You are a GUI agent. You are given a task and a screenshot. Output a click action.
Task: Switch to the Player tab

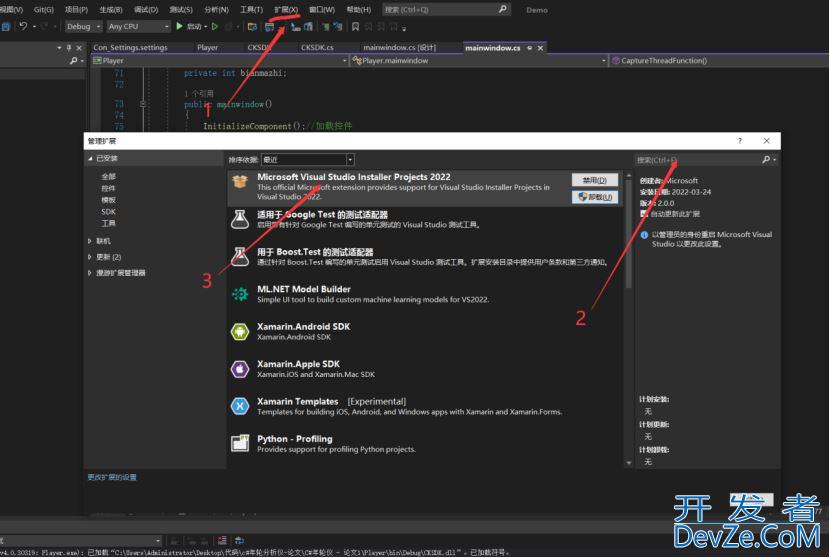(x=208, y=48)
